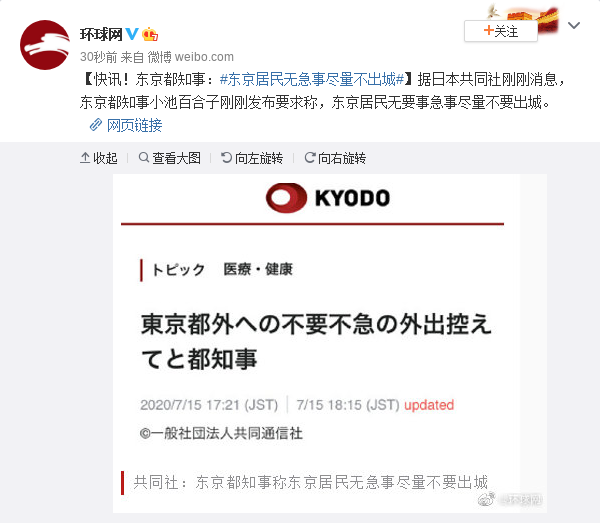
Task: Click the 收起 upload-arrow icon
Action: [85, 158]
